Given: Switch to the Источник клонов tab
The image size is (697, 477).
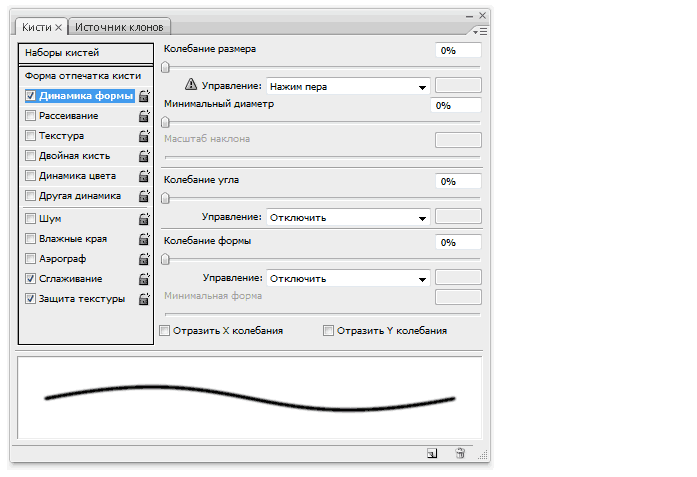Looking at the screenshot, I should pos(120,27).
